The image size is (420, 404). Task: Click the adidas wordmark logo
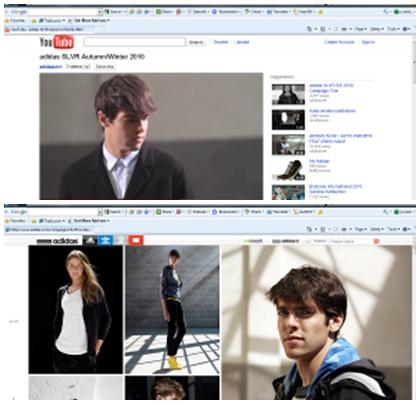(58, 241)
